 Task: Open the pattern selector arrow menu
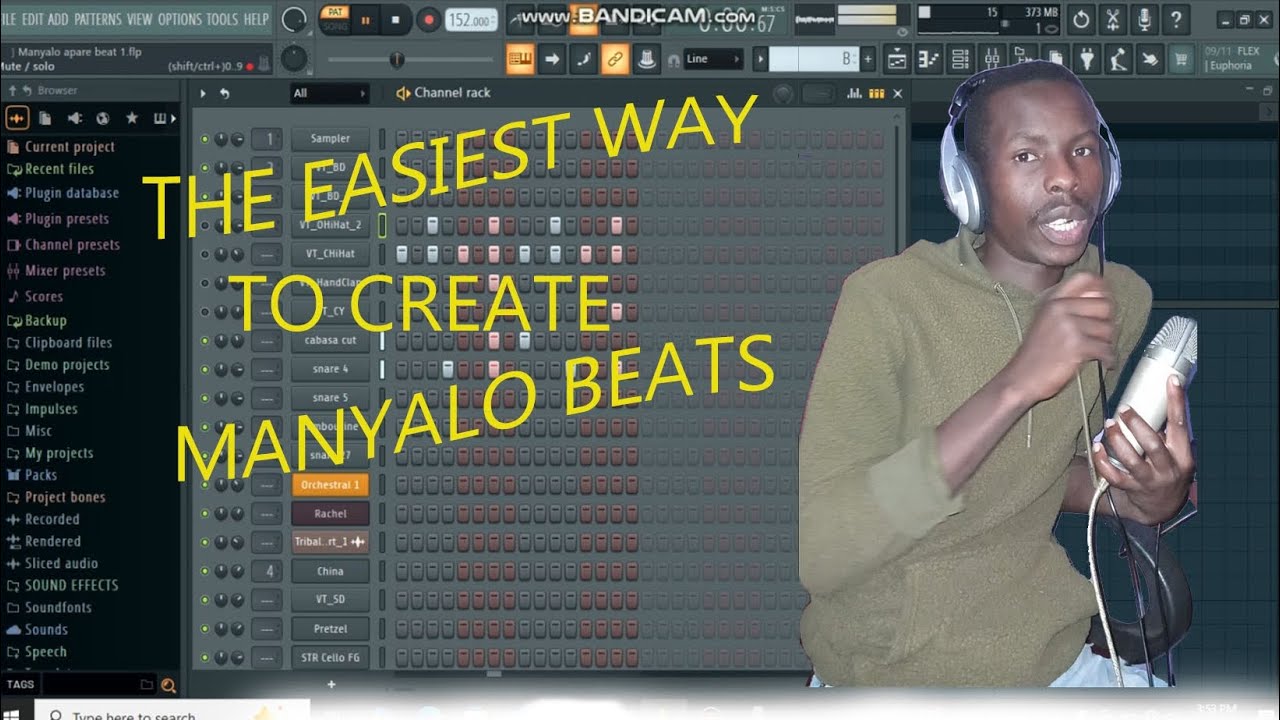(x=761, y=59)
